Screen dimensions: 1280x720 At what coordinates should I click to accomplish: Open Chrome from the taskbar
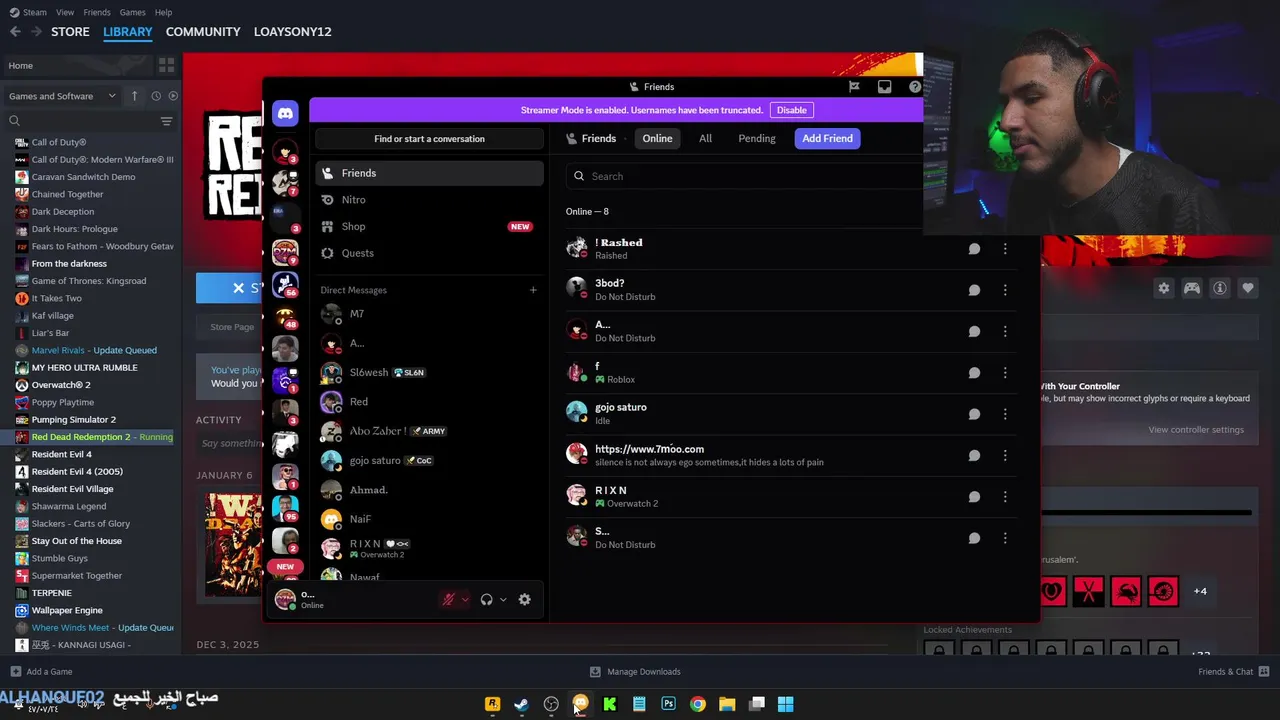tap(698, 704)
